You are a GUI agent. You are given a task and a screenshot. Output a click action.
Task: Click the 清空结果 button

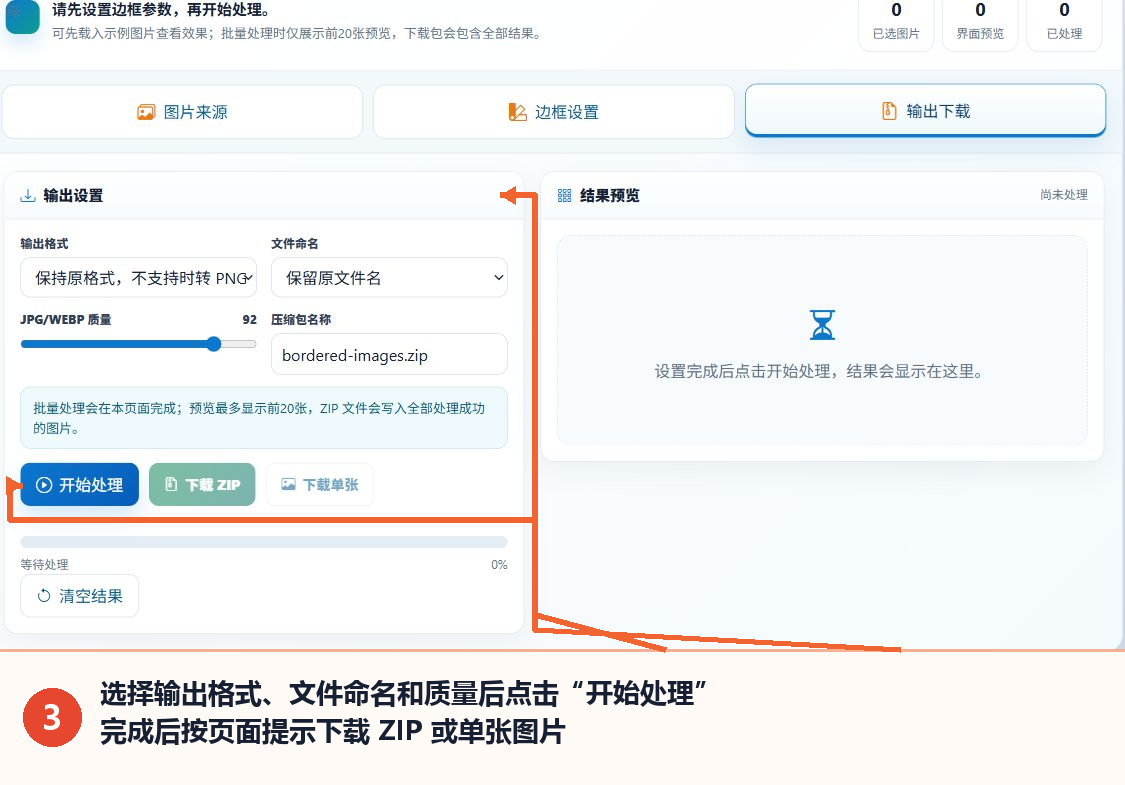pos(80,596)
